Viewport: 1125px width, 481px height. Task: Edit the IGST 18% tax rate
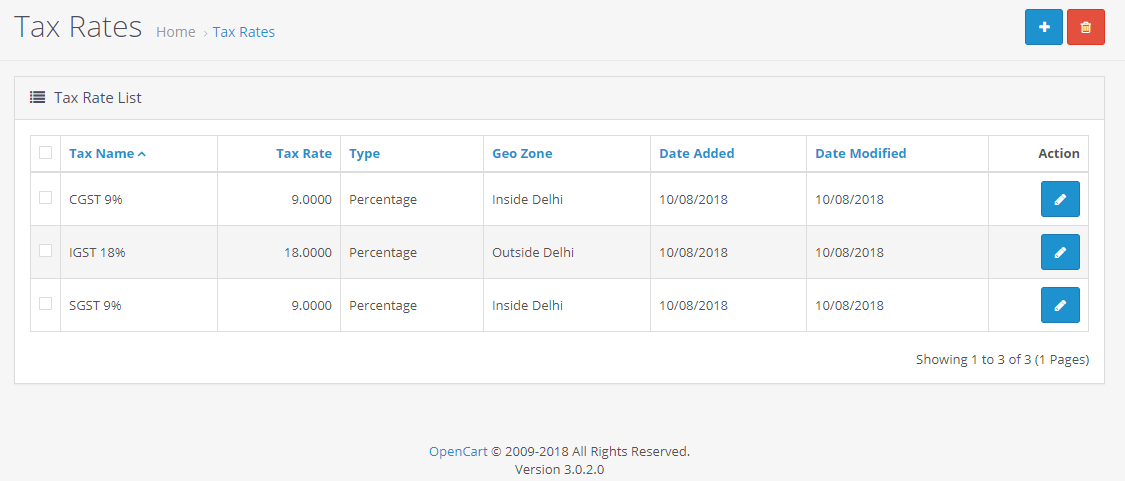click(1060, 252)
